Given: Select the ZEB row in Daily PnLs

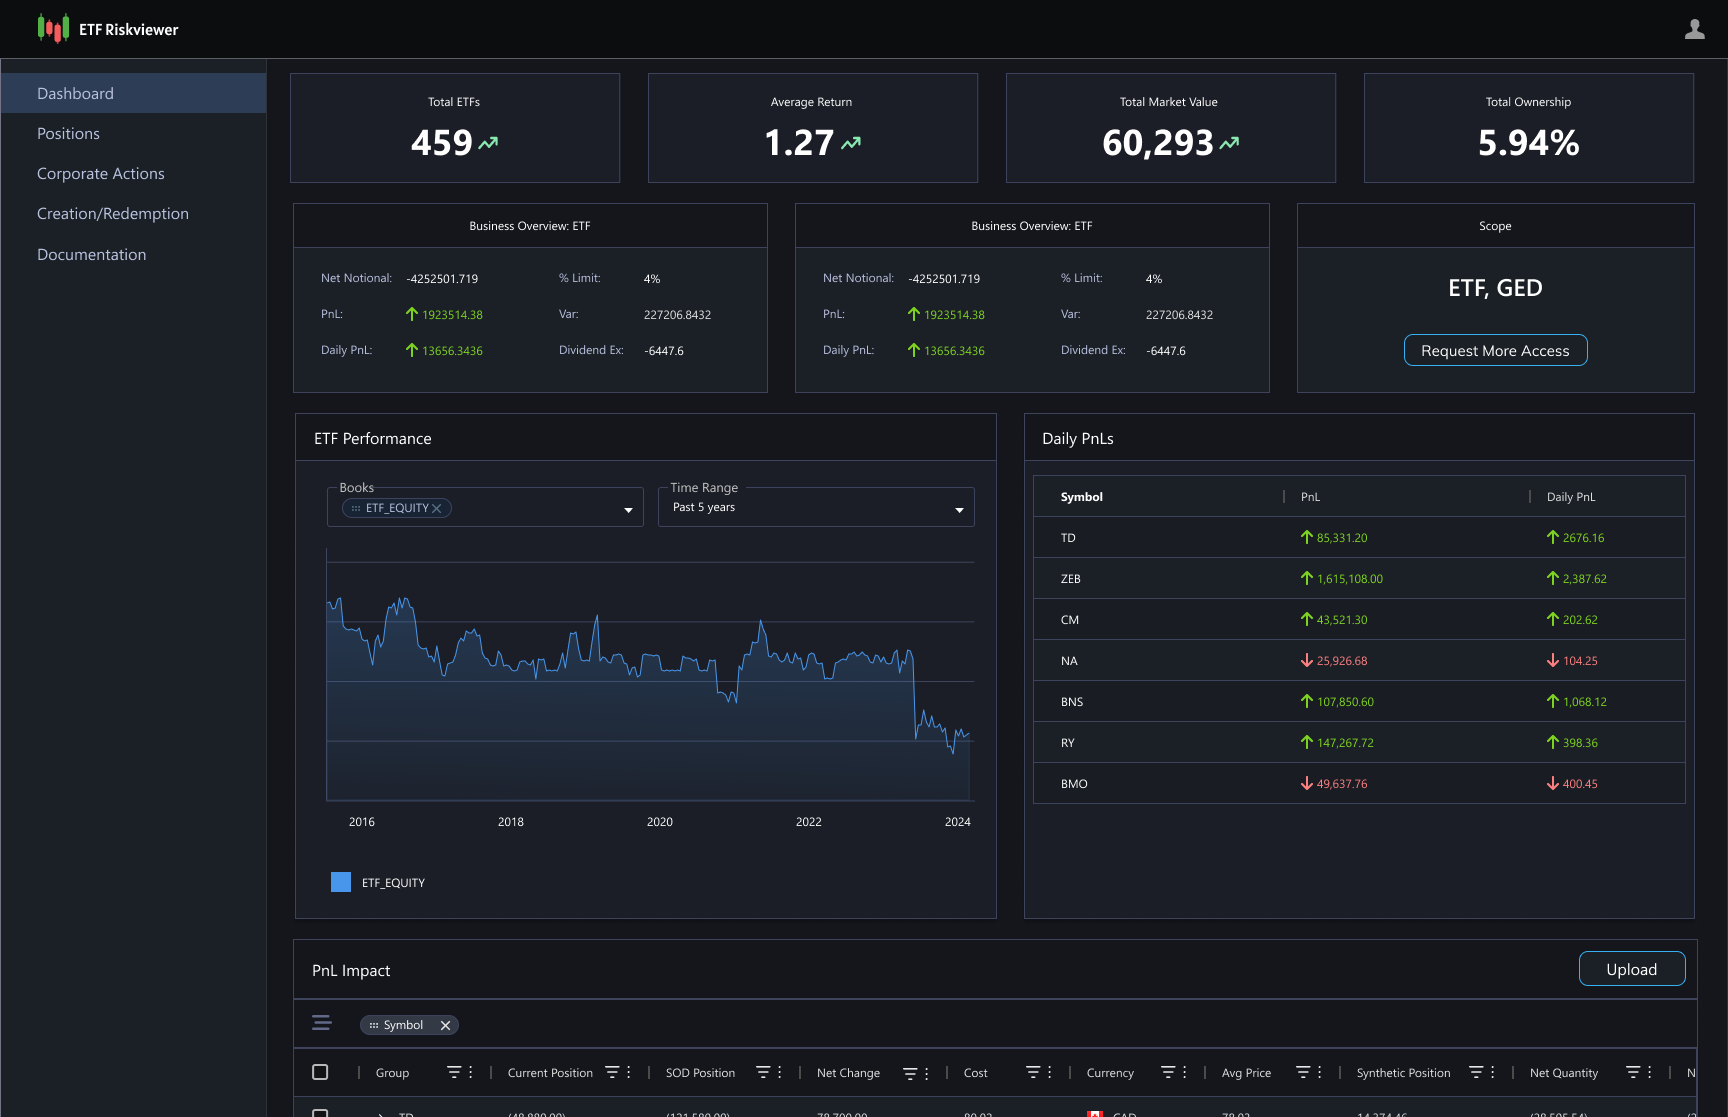Looking at the screenshot, I should [1358, 579].
